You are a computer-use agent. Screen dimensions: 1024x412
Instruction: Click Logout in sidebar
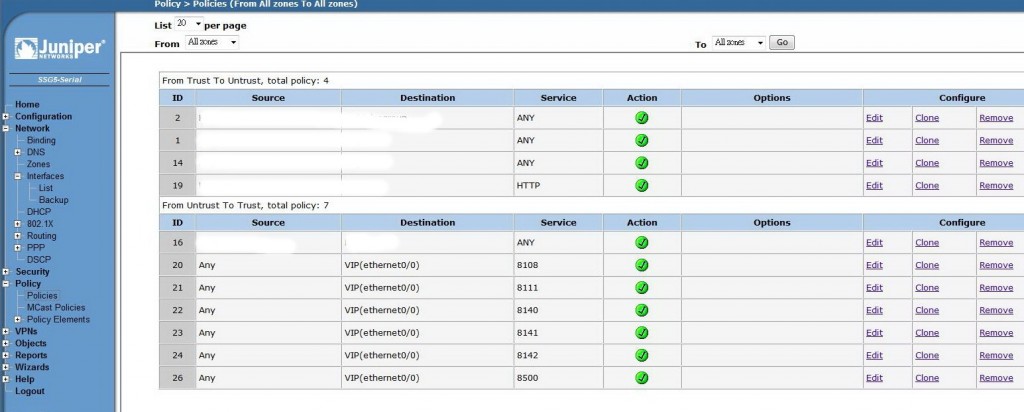pos(29,391)
